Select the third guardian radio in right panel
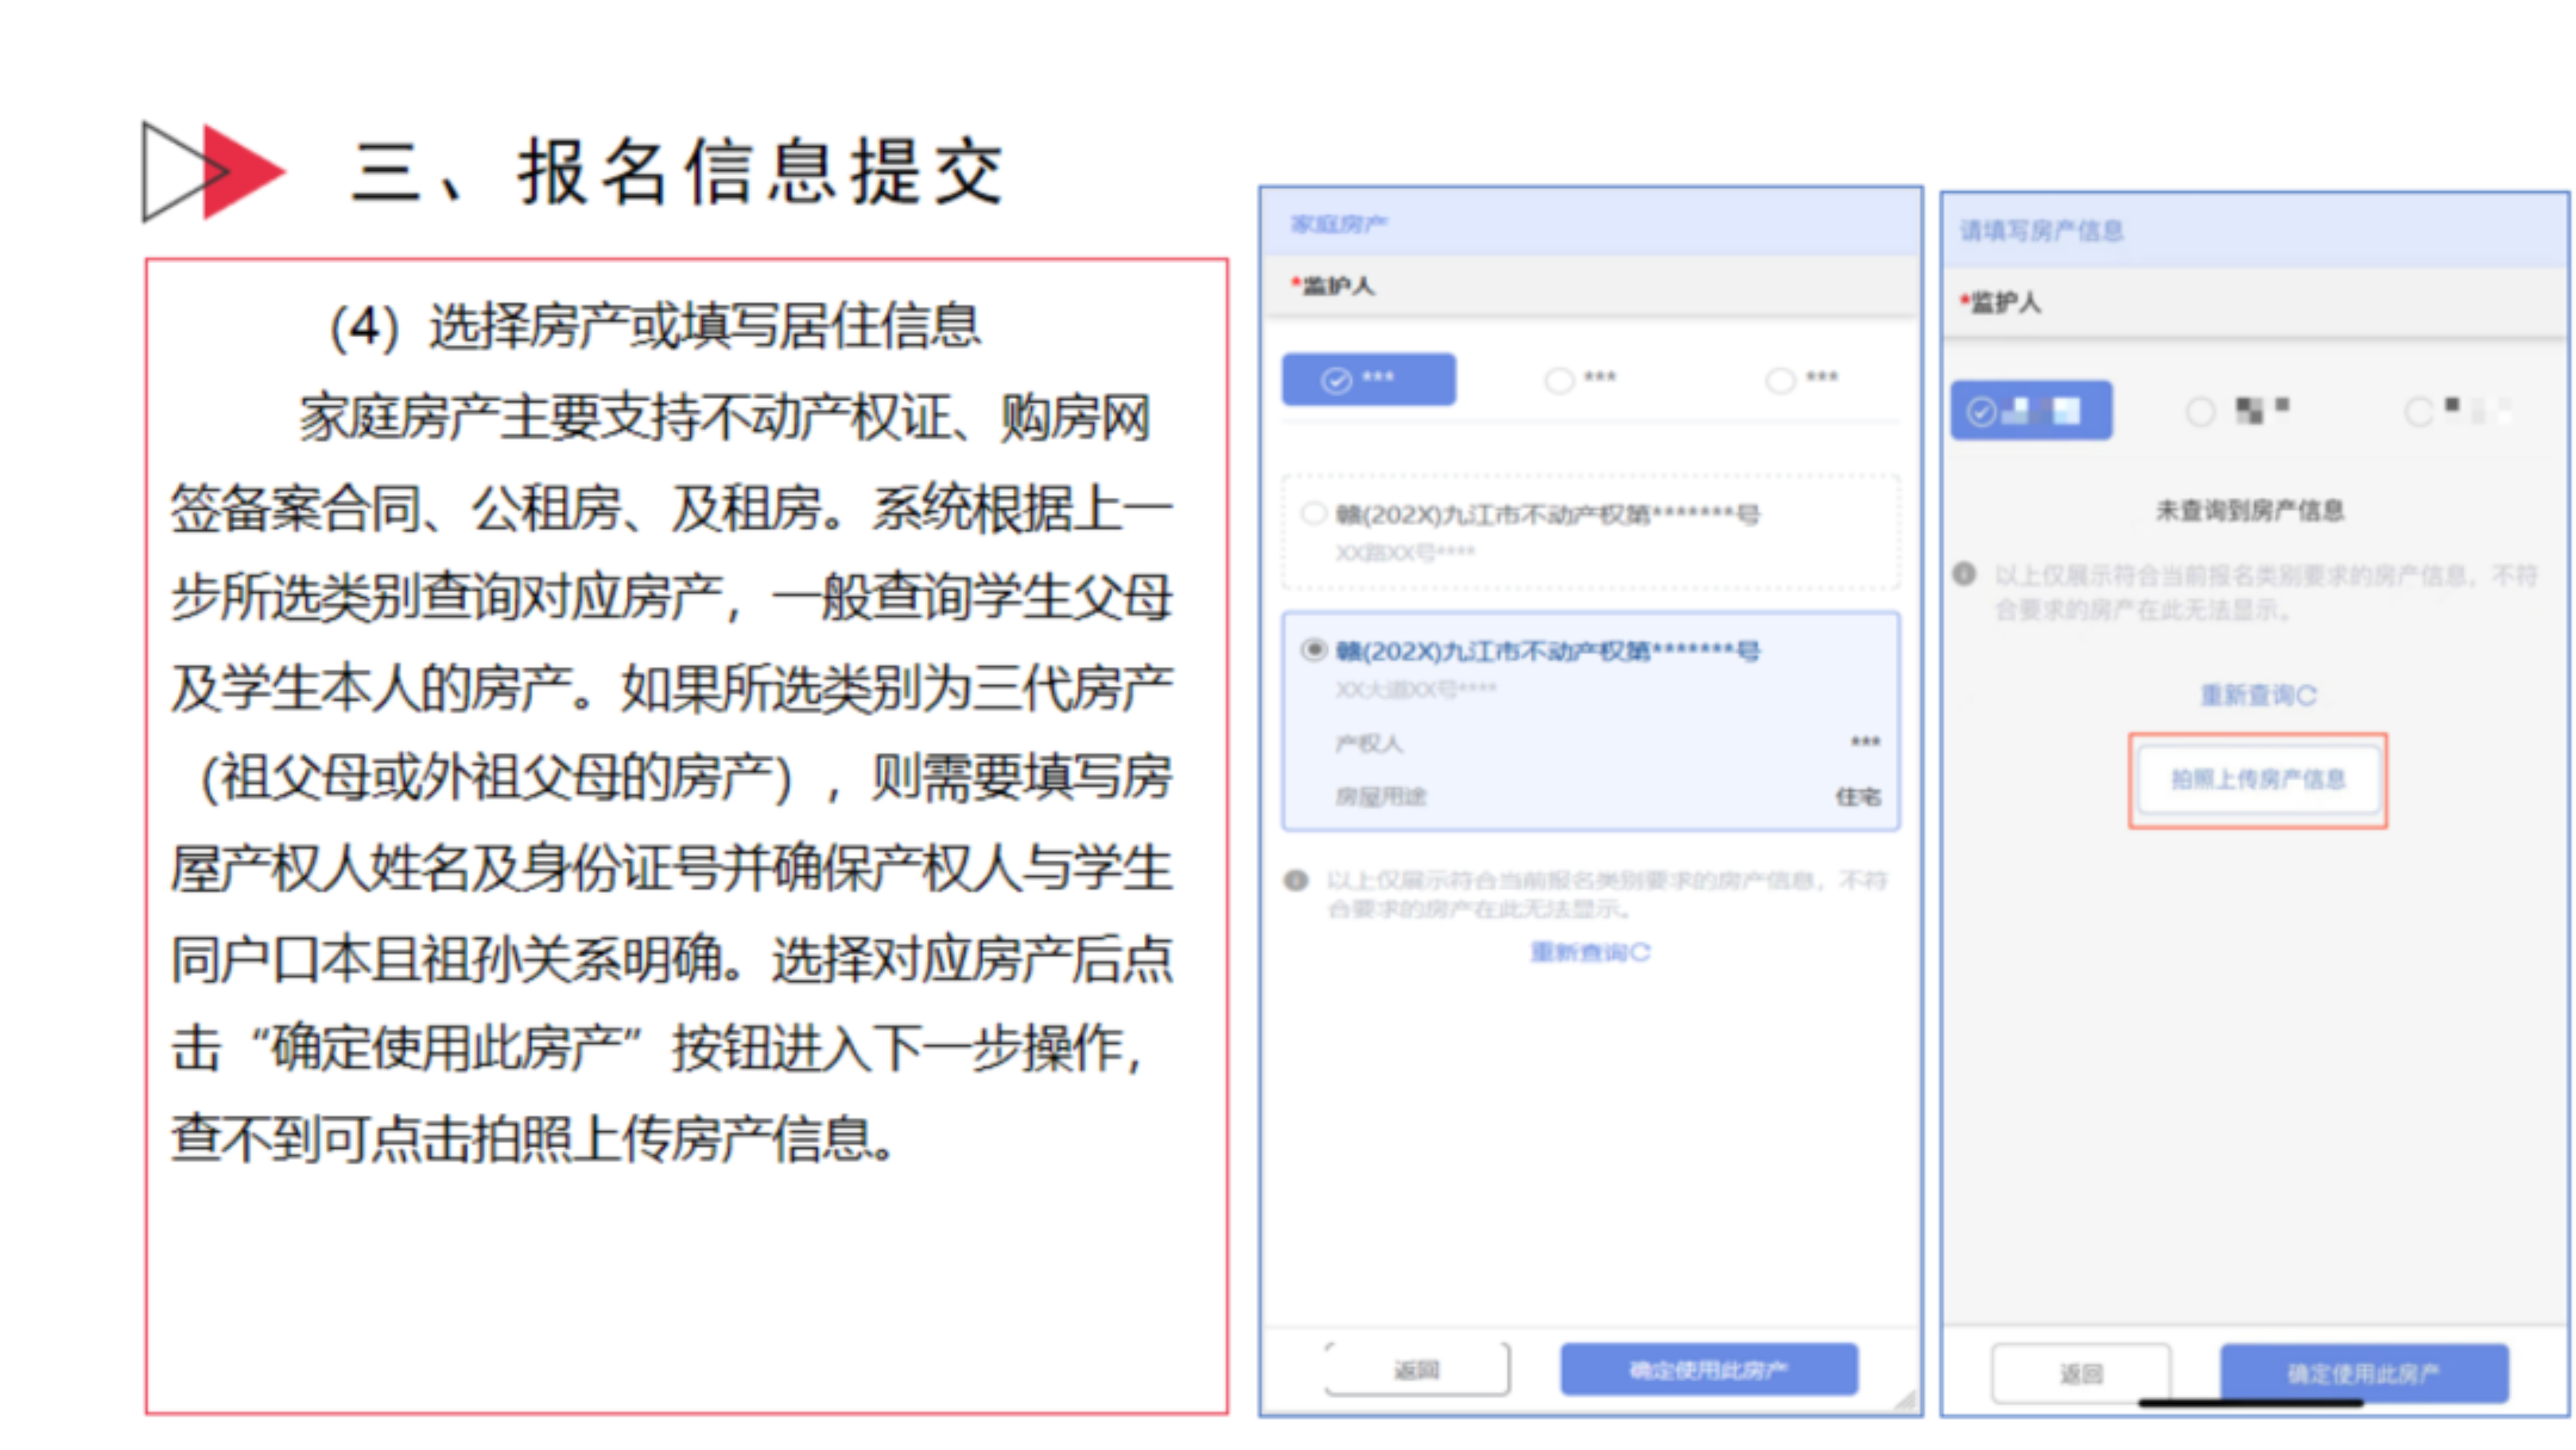 (2419, 411)
